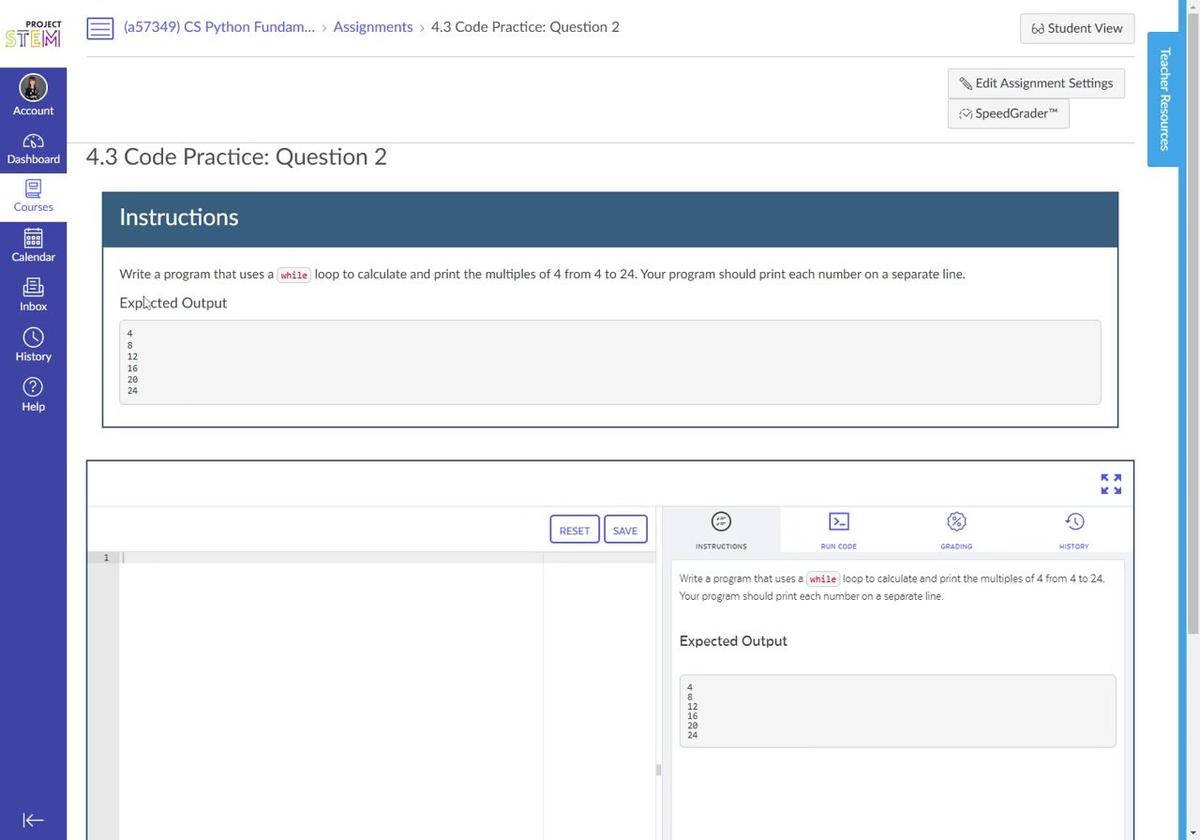Click the Expected Output heading in the right panel
The height and width of the screenshot is (840, 1200).
point(733,641)
